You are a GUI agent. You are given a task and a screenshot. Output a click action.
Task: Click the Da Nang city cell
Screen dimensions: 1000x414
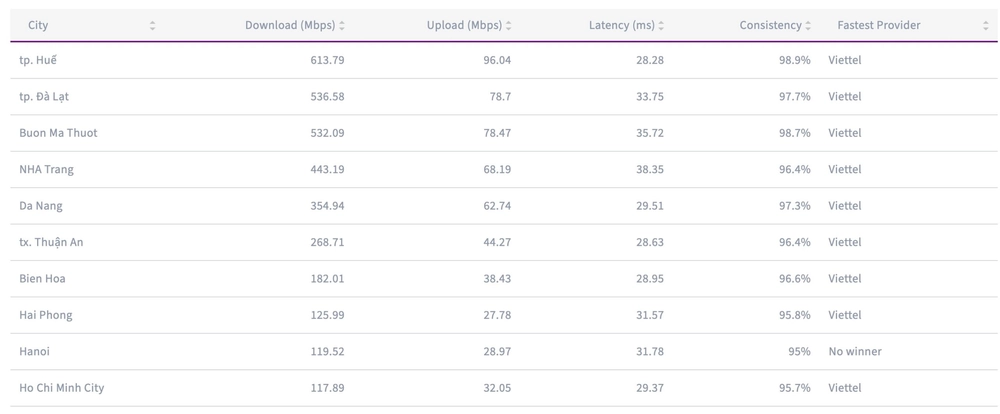[41, 206]
